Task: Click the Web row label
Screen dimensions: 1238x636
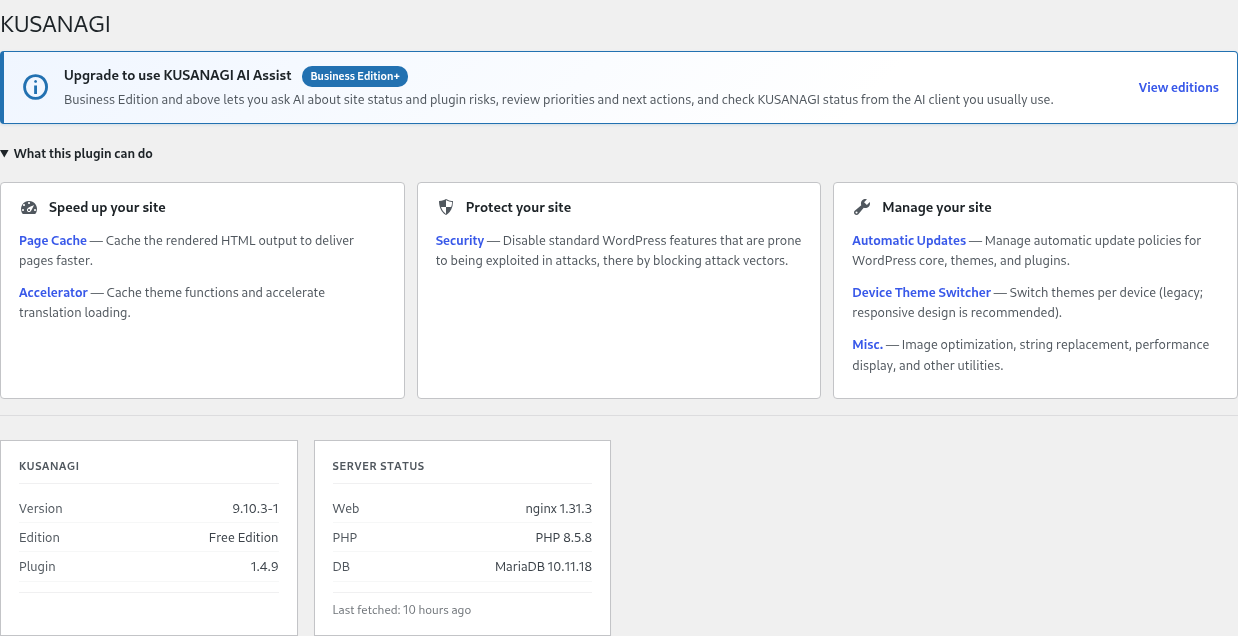Action: point(345,509)
